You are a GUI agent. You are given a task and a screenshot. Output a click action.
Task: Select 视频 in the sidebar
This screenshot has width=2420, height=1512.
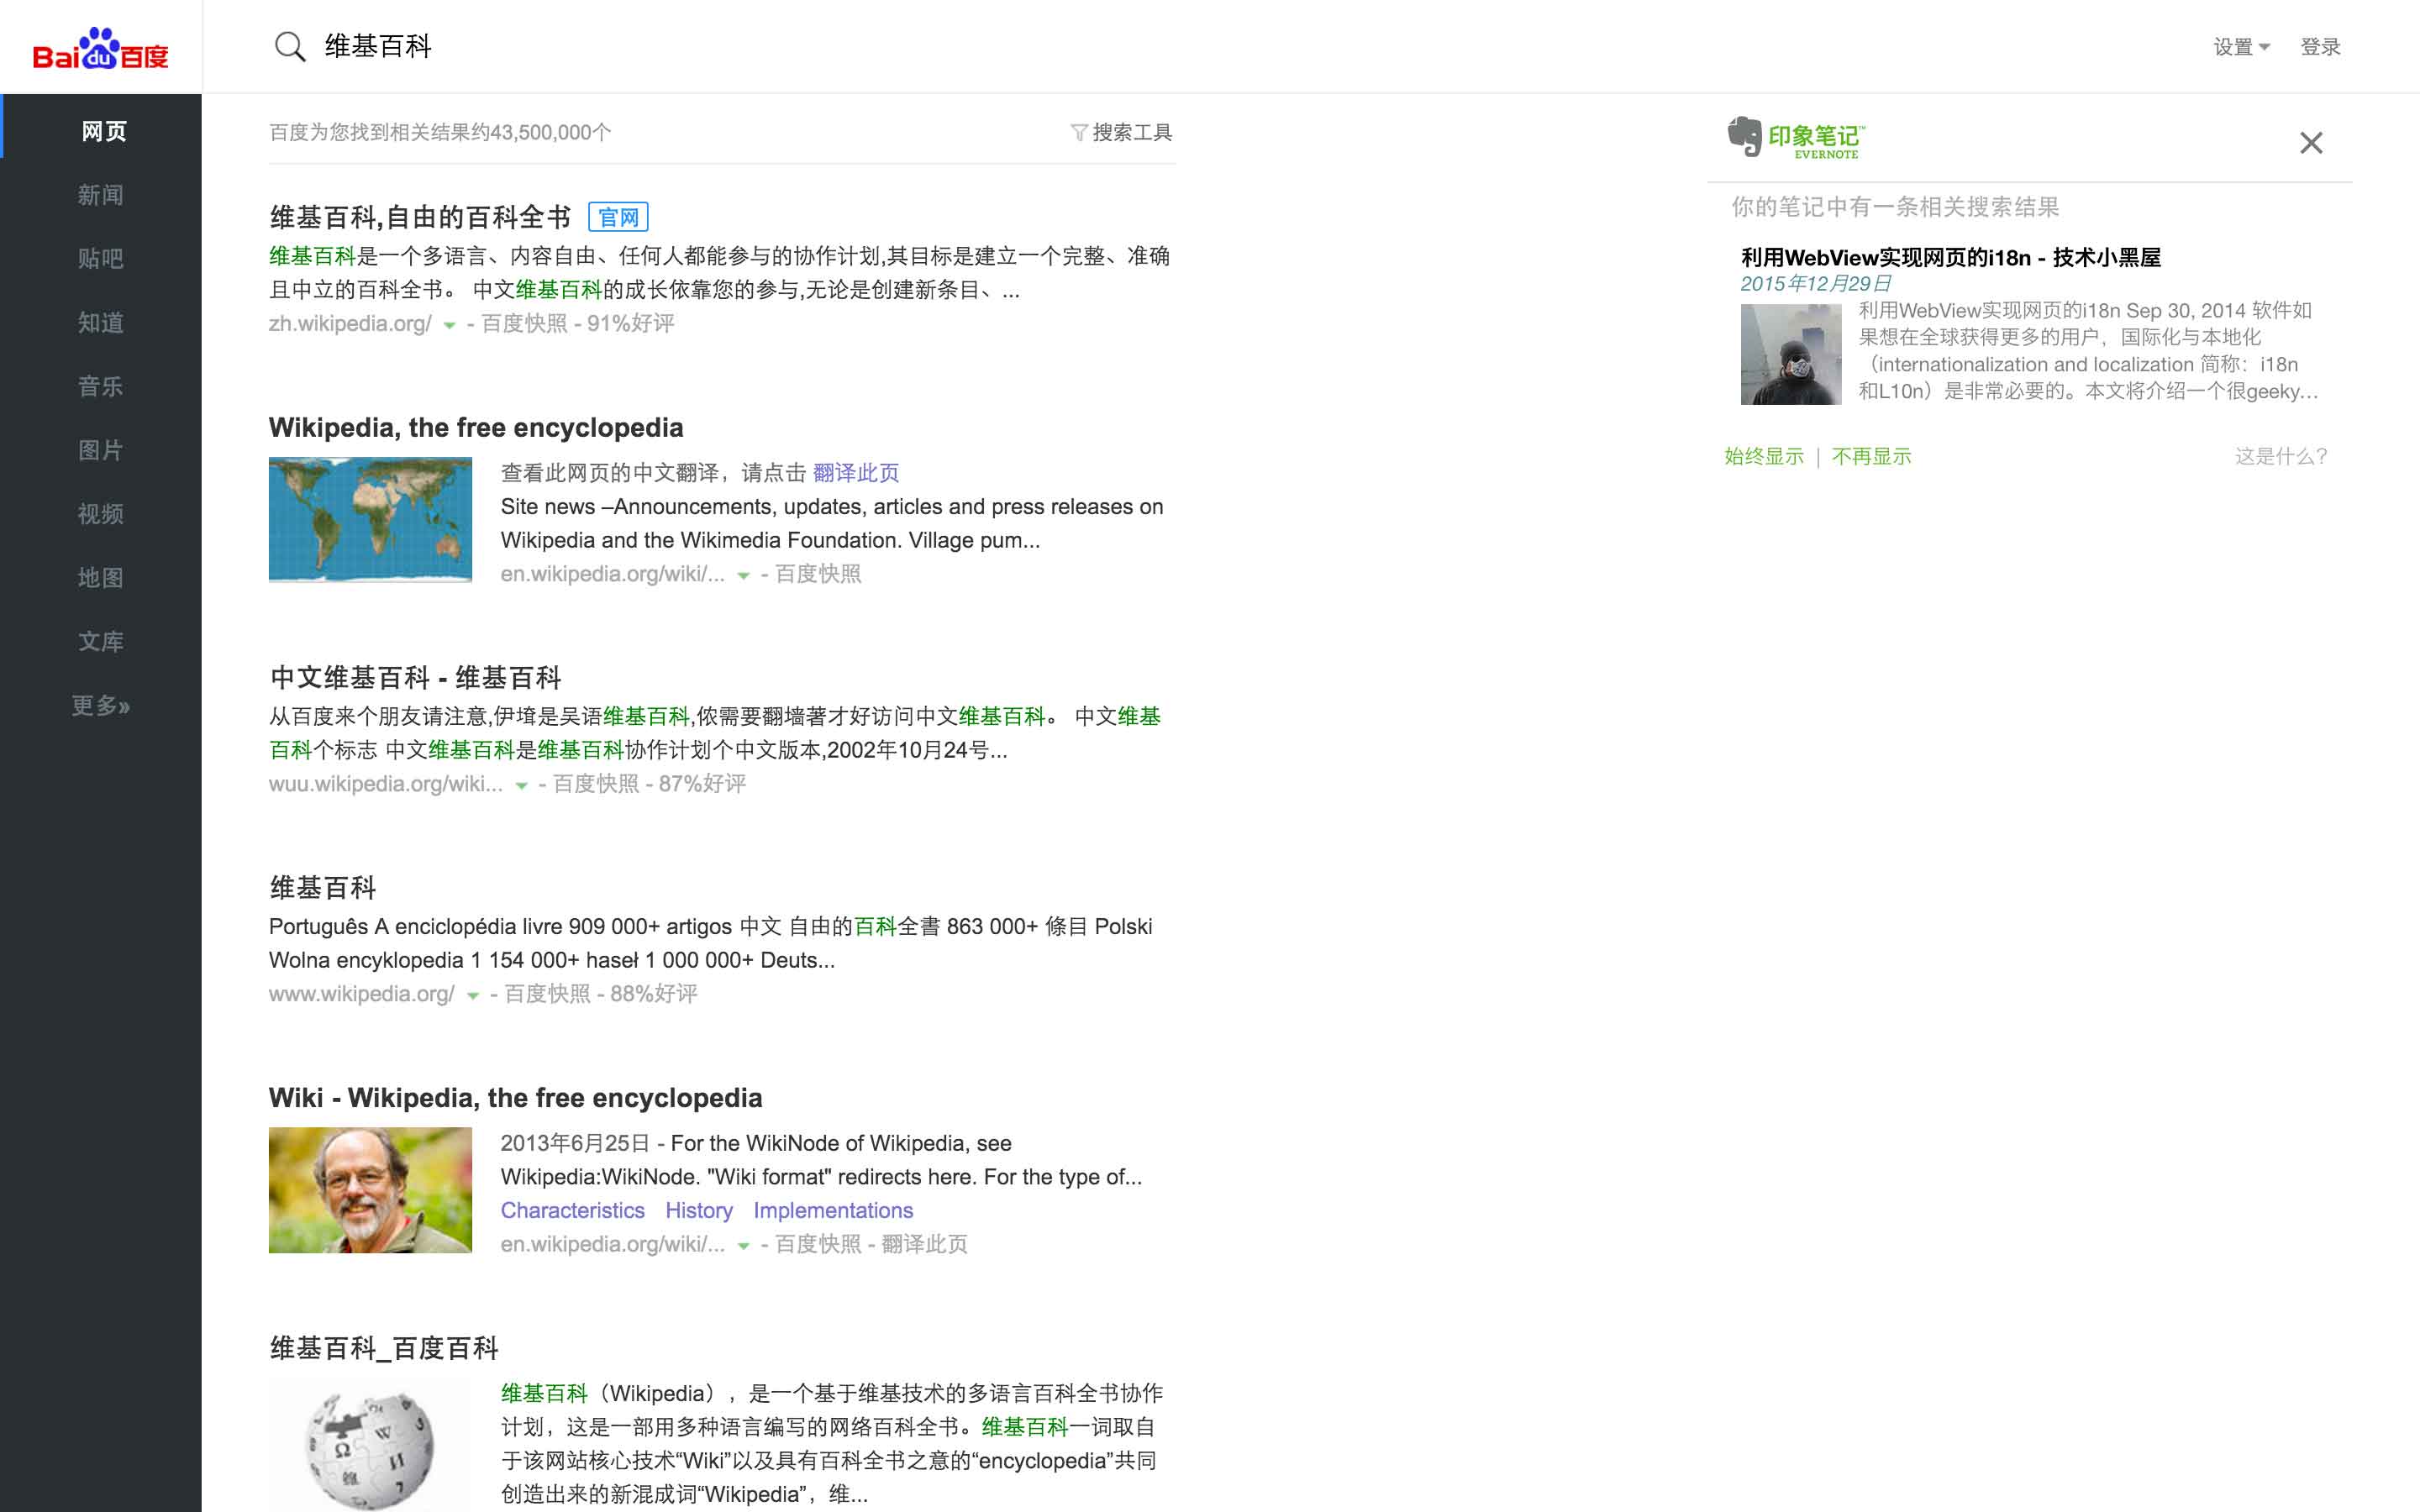(101, 514)
